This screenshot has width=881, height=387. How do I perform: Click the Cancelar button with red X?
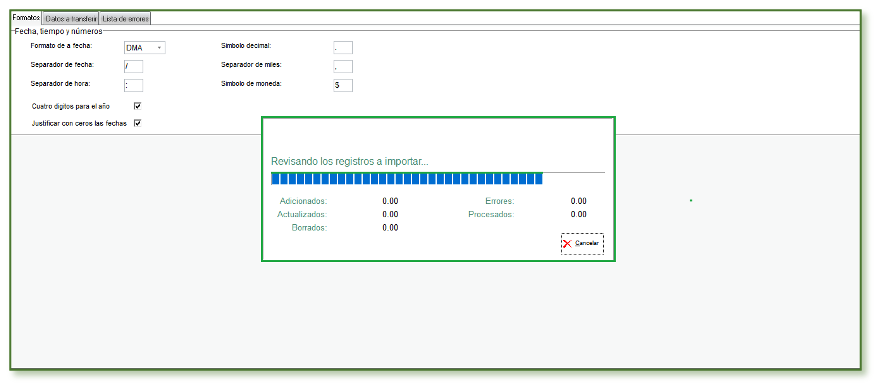click(x=582, y=244)
